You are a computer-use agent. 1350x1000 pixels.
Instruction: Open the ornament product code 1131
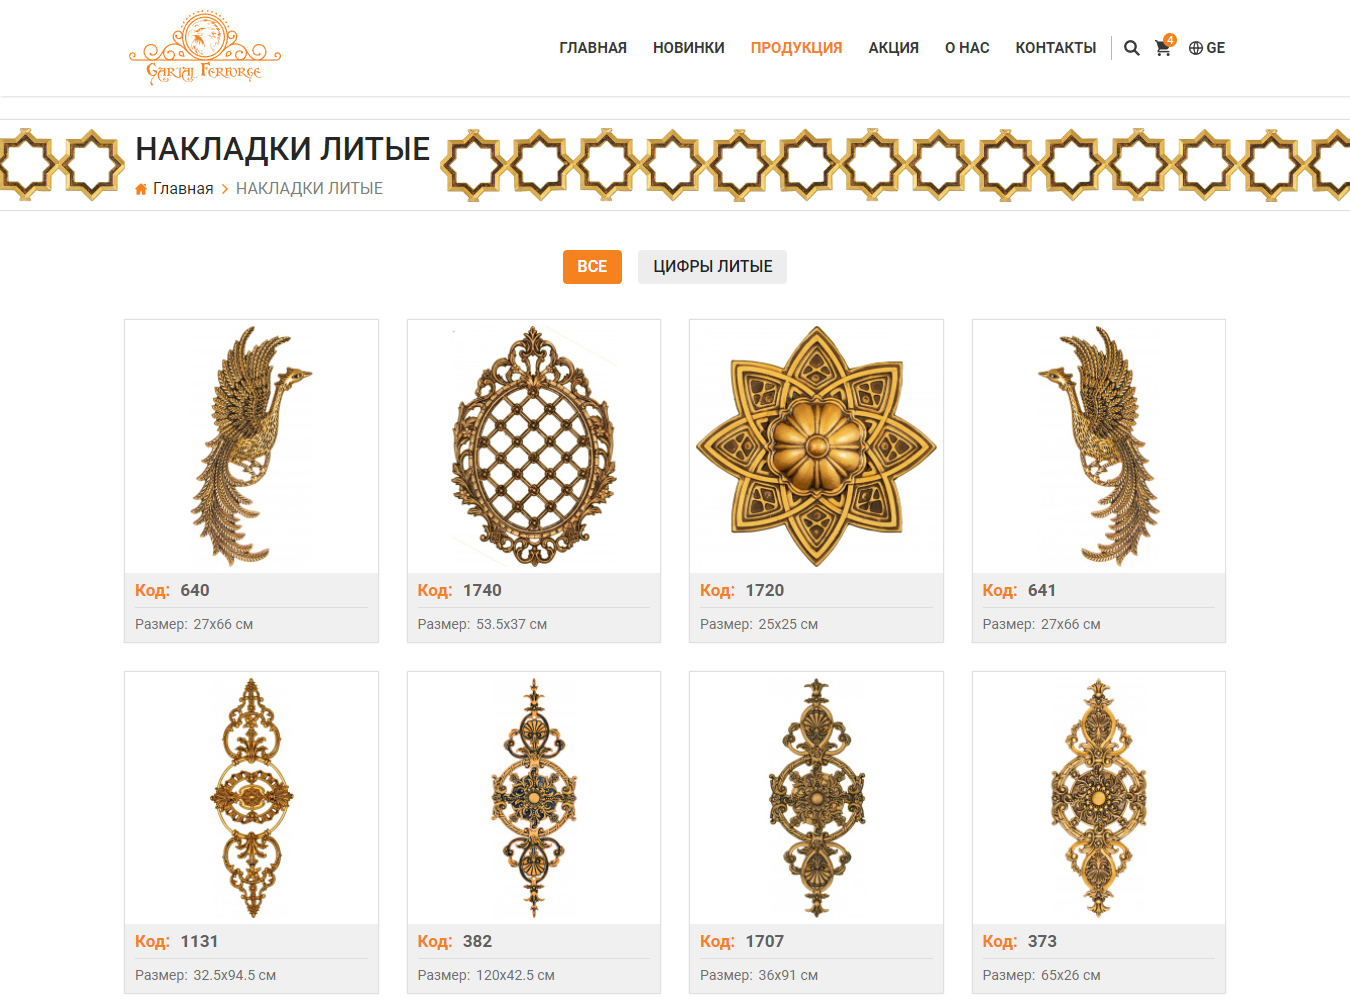[251, 798]
